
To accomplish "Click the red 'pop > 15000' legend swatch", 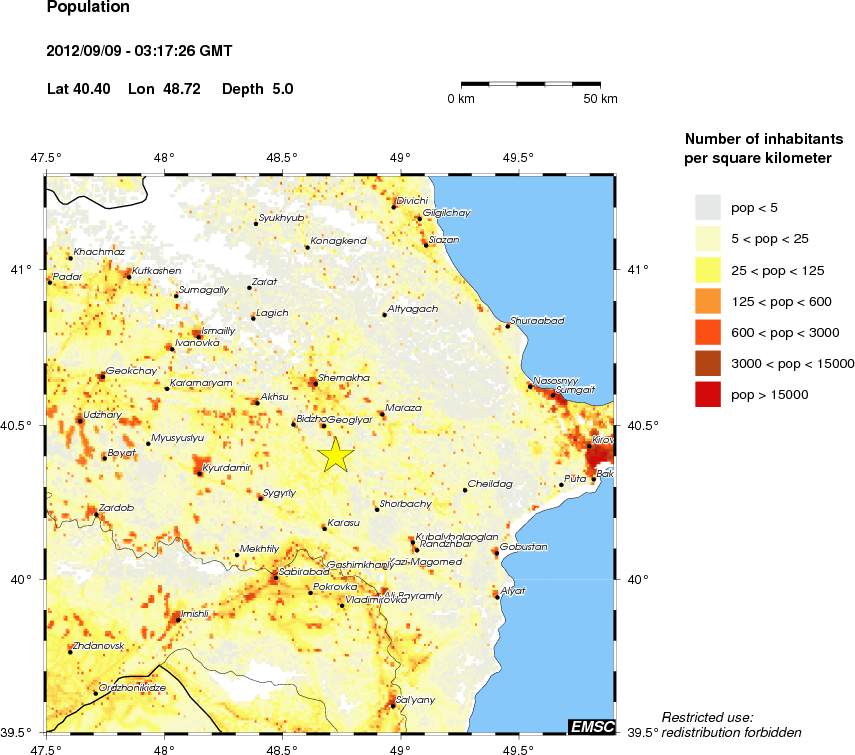I will click(708, 395).
